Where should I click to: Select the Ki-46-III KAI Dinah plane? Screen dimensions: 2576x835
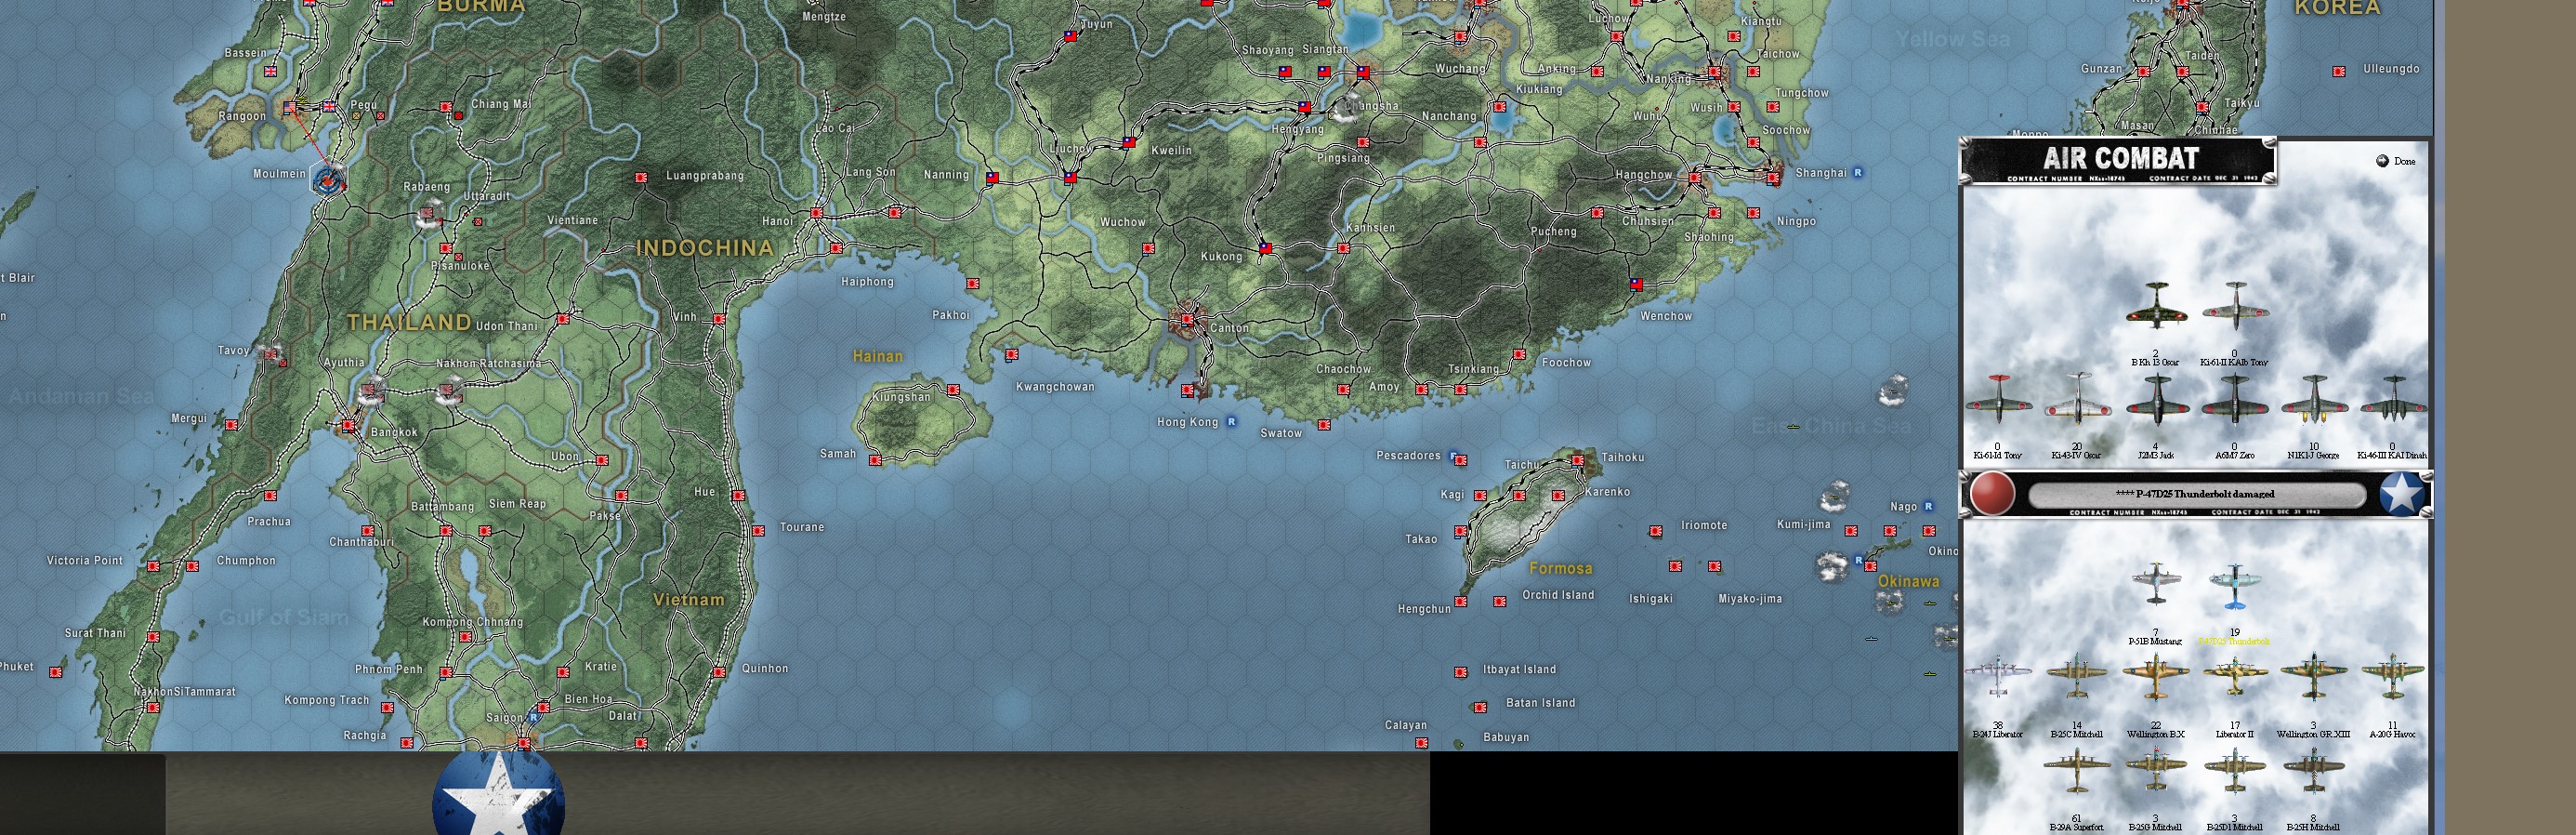tap(2392, 398)
